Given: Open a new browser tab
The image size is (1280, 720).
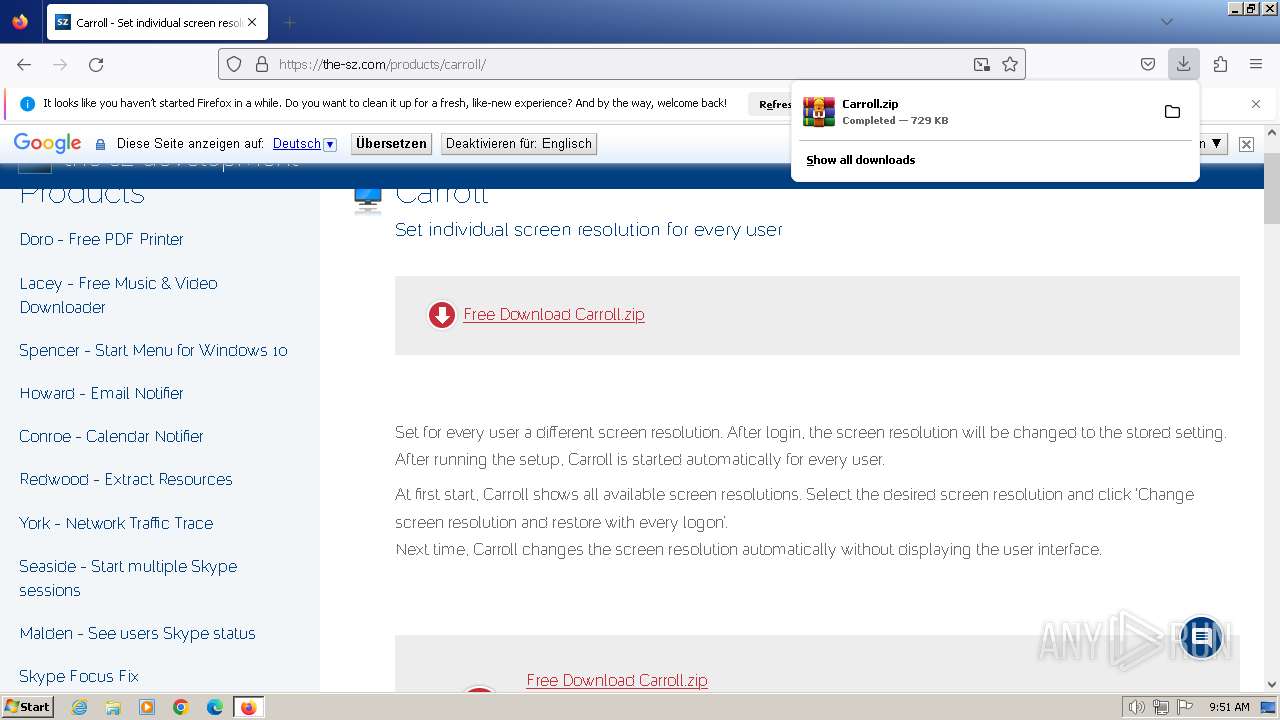Looking at the screenshot, I should (290, 22).
